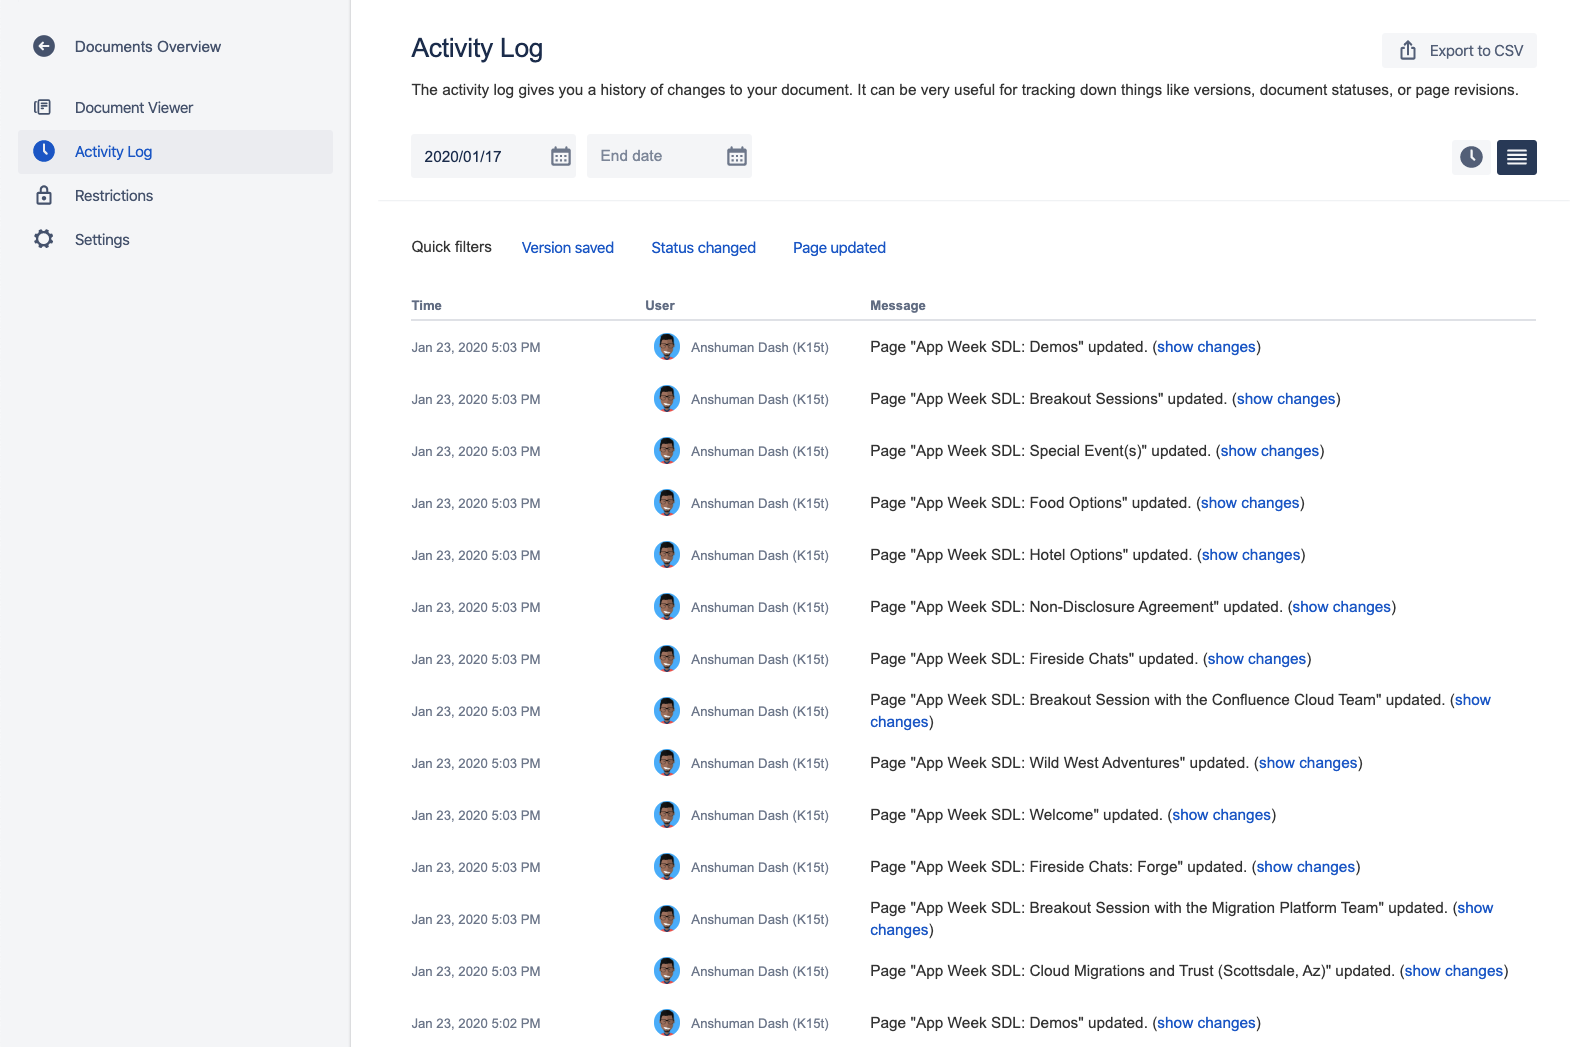Show changes for Breakout Sessions page
Screen dimensions: 1592x1047
coord(1286,399)
